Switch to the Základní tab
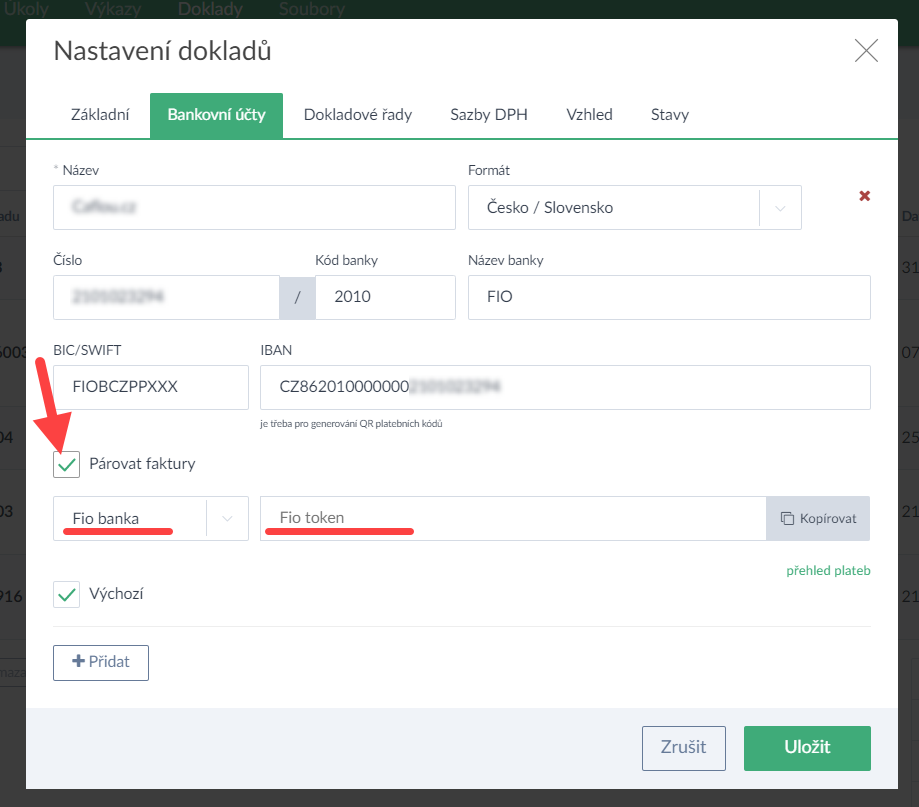Screen dimensions: 919x807 click(100, 115)
